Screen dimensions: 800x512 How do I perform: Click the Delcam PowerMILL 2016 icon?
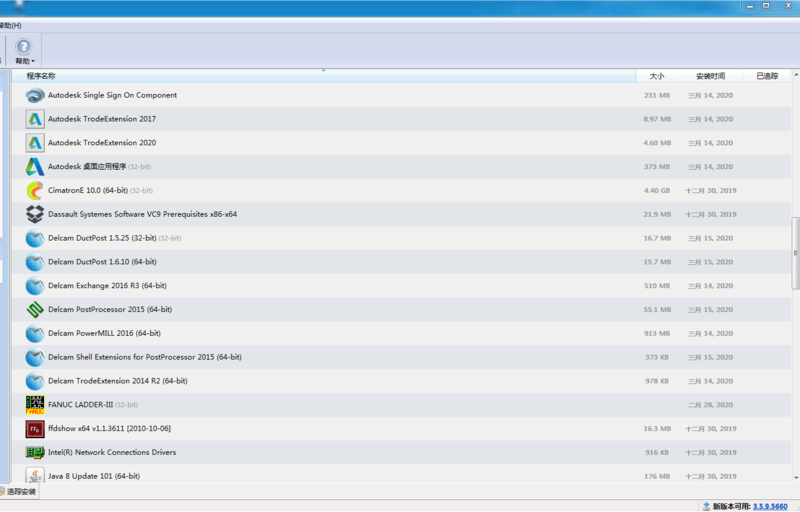click(35, 334)
